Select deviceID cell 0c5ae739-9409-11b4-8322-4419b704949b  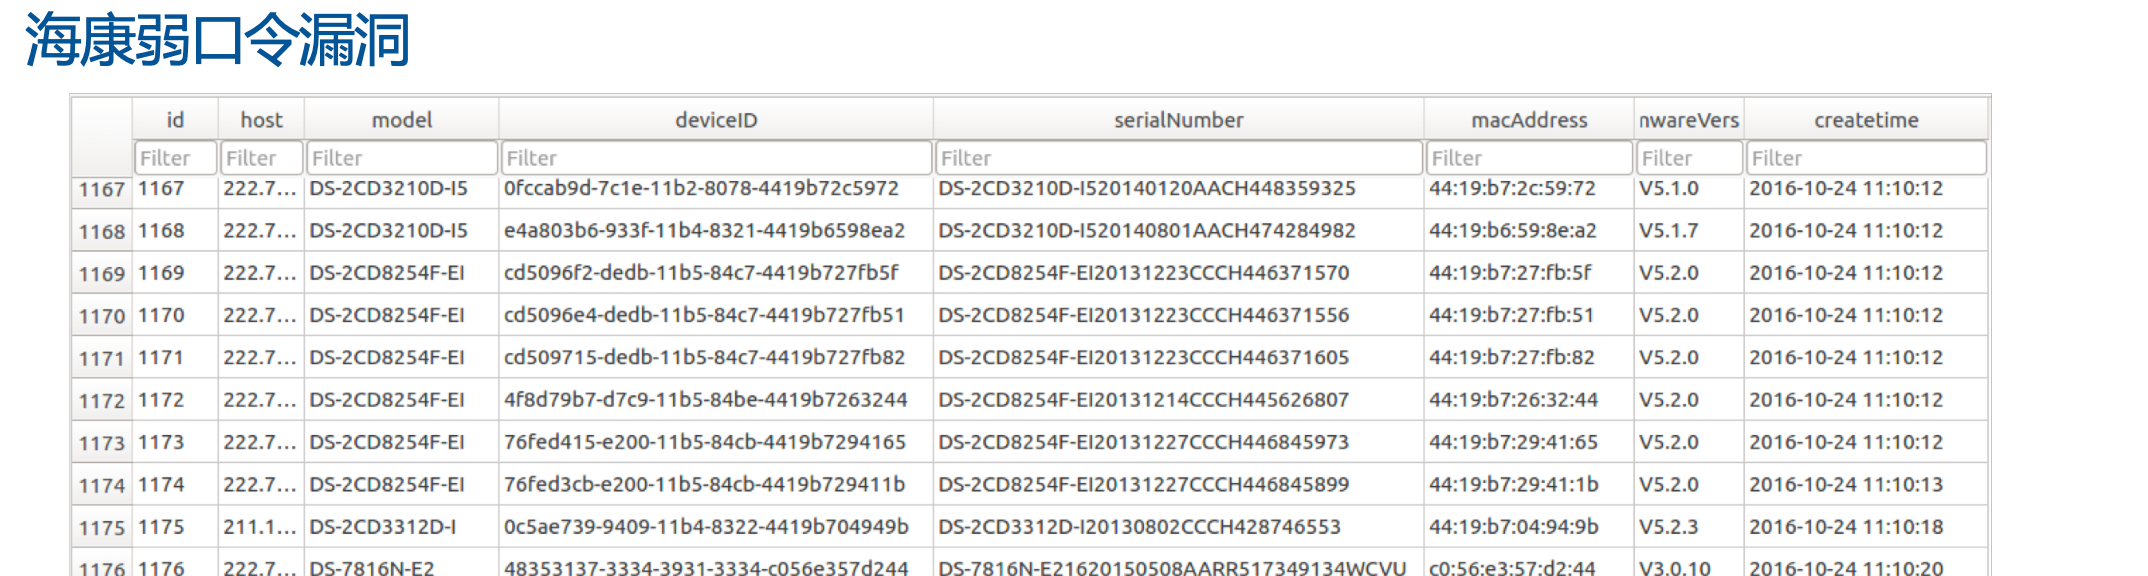pos(716,526)
